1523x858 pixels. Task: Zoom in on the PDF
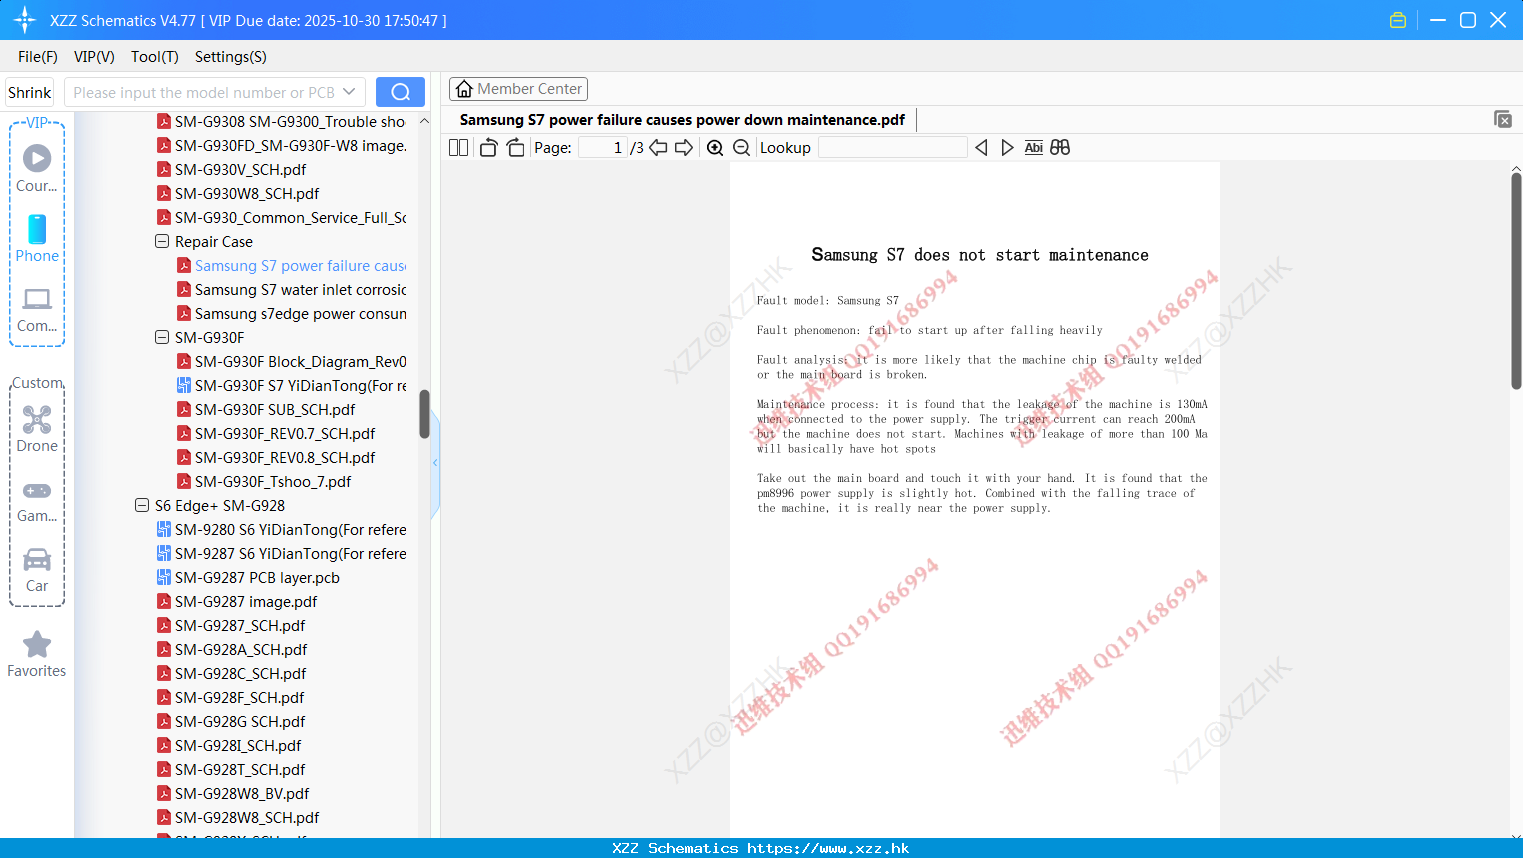coord(715,147)
